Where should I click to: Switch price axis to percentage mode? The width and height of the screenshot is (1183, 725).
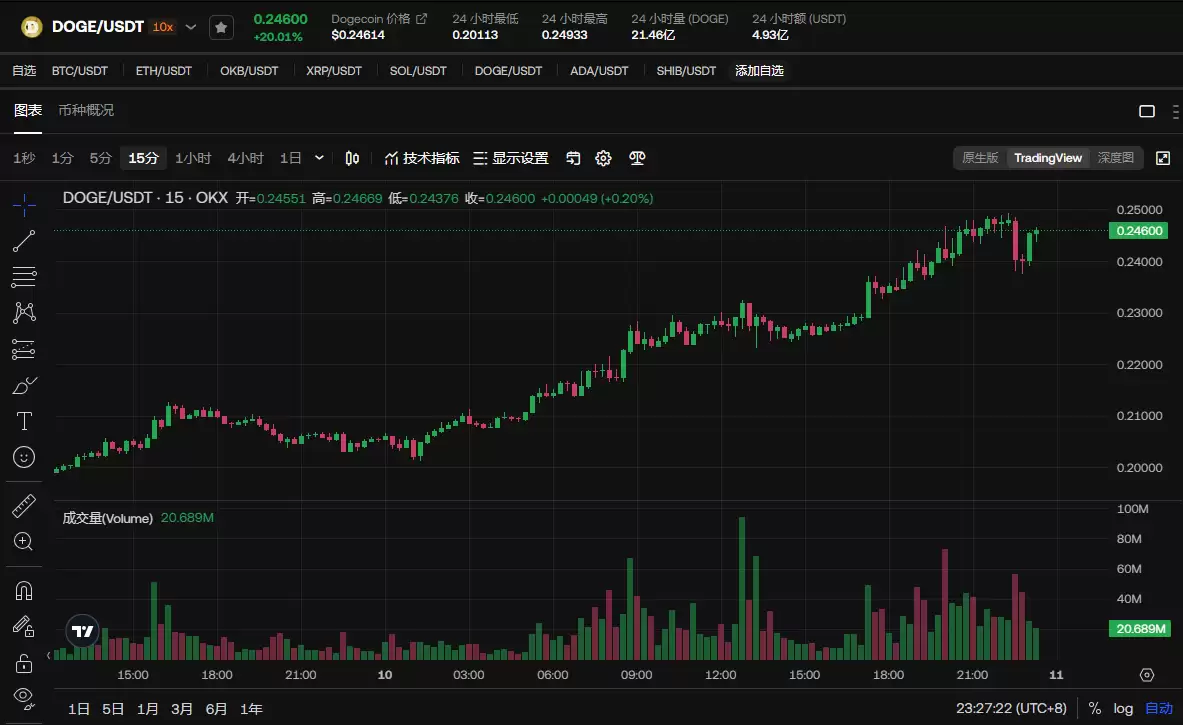(1096, 708)
